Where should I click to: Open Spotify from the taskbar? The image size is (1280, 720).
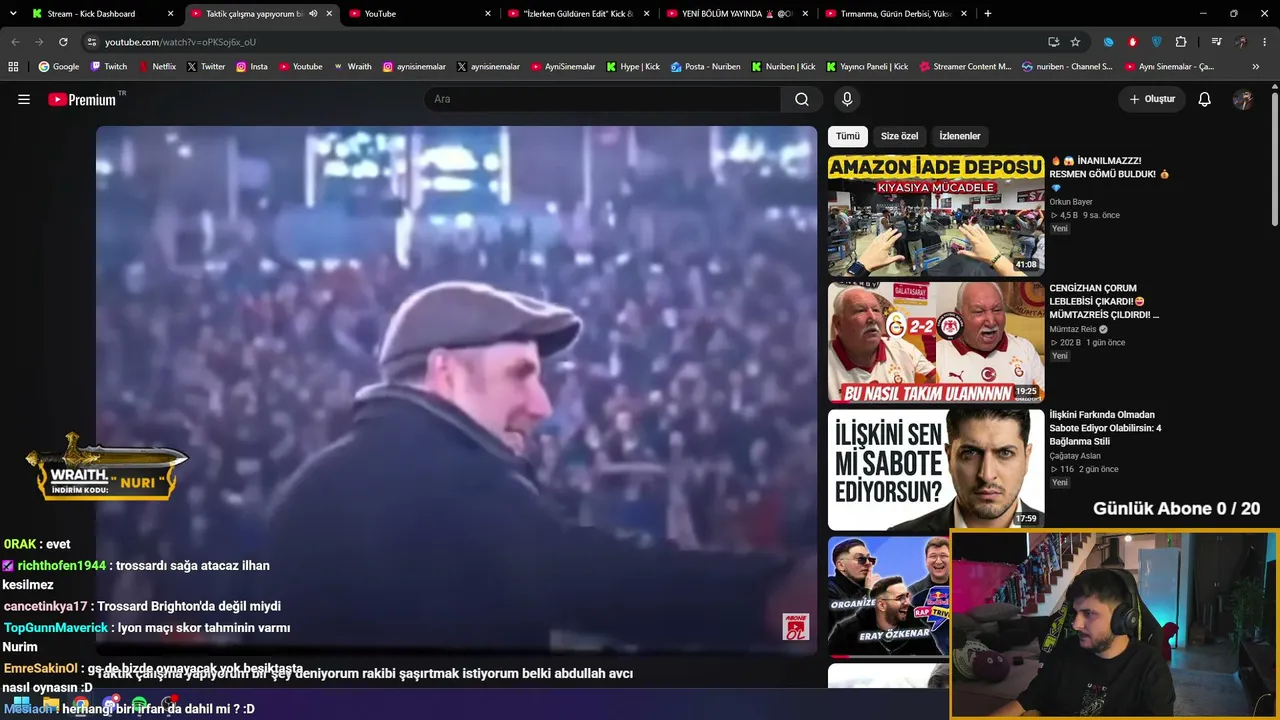pos(139,704)
